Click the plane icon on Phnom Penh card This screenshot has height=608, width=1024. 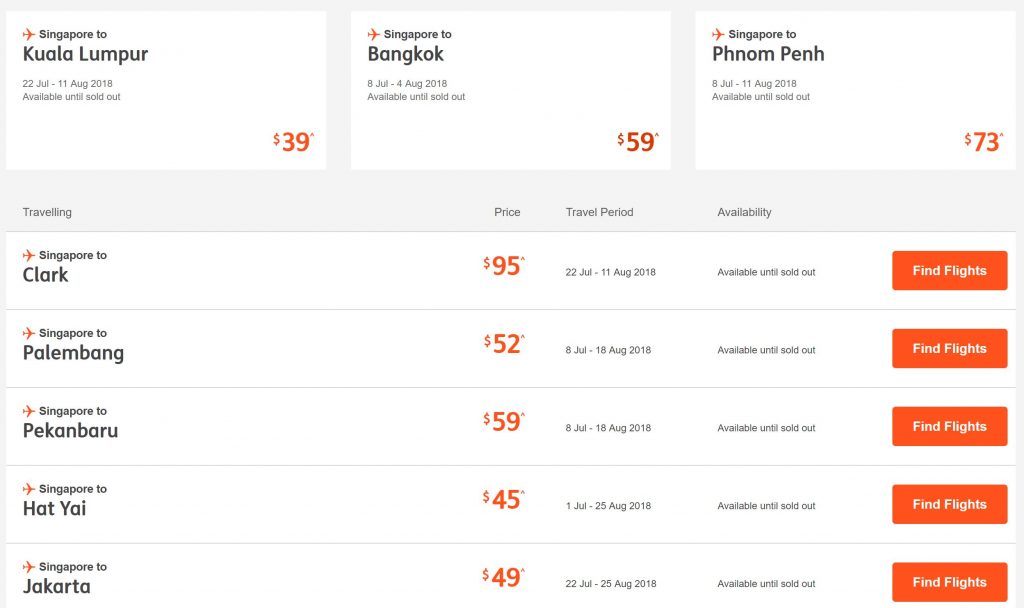pos(719,34)
